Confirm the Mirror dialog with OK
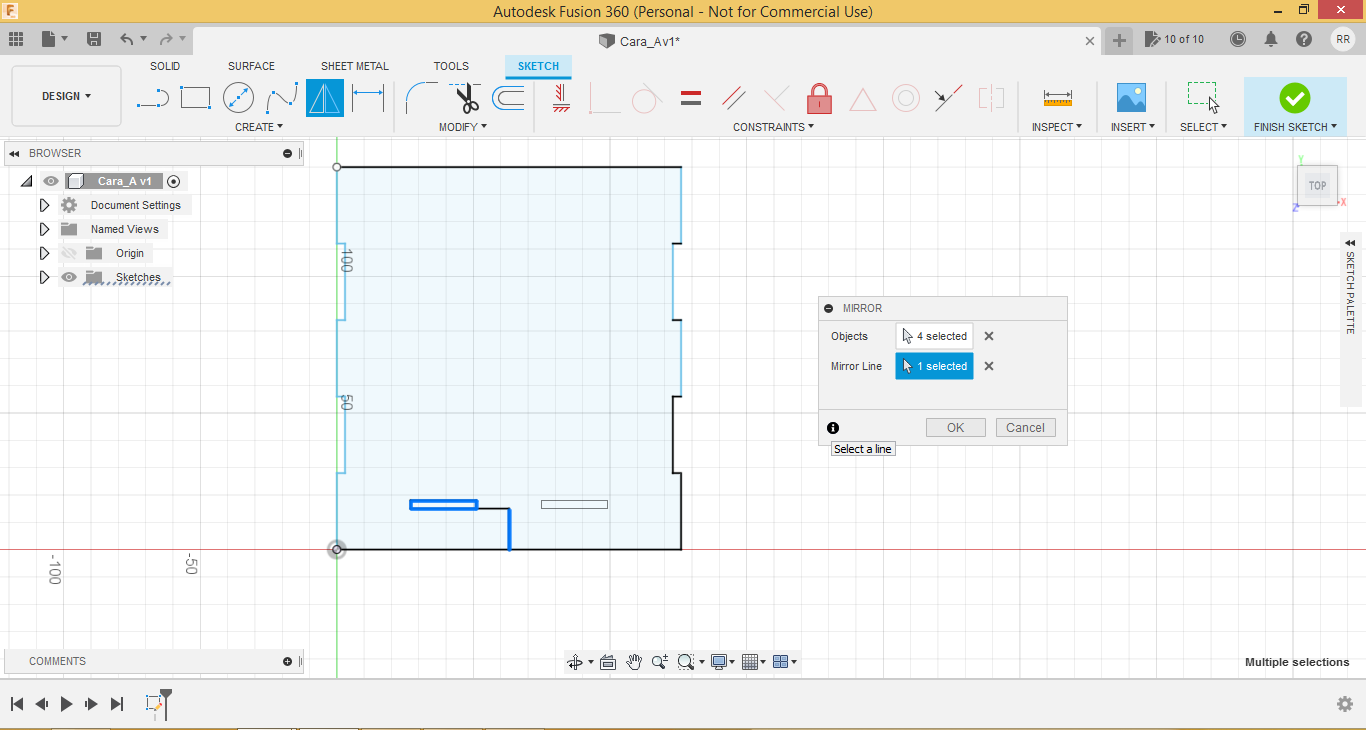Image resolution: width=1366 pixels, height=730 pixels. click(955, 427)
